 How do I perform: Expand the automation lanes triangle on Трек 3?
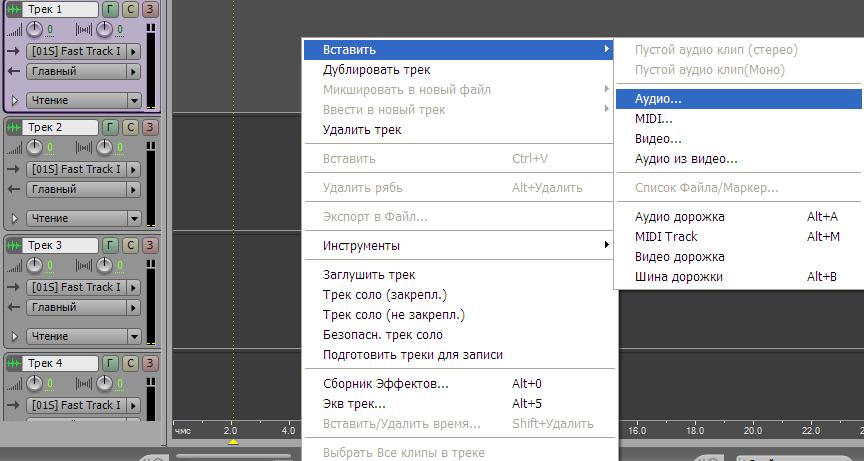(x=14, y=337)
